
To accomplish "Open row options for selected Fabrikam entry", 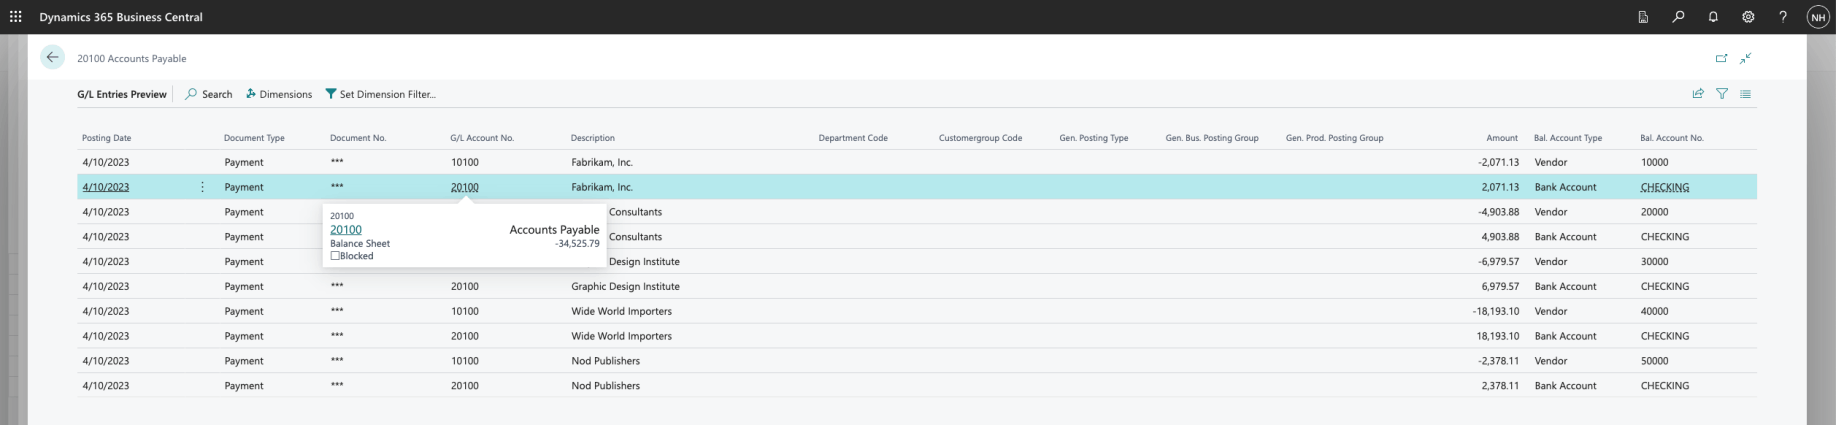I will point(203,187).
